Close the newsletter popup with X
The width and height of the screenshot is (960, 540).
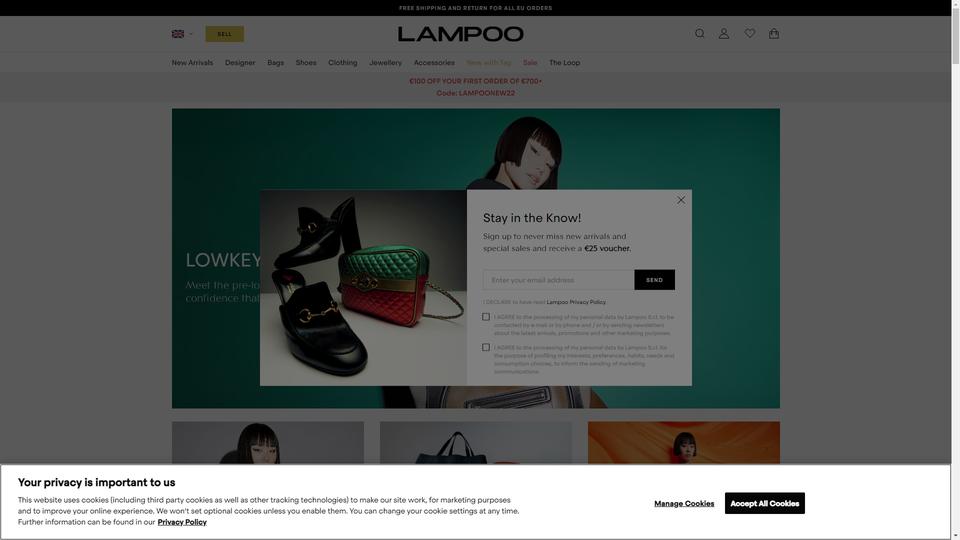pyautogui.click(x=681, y=200)
